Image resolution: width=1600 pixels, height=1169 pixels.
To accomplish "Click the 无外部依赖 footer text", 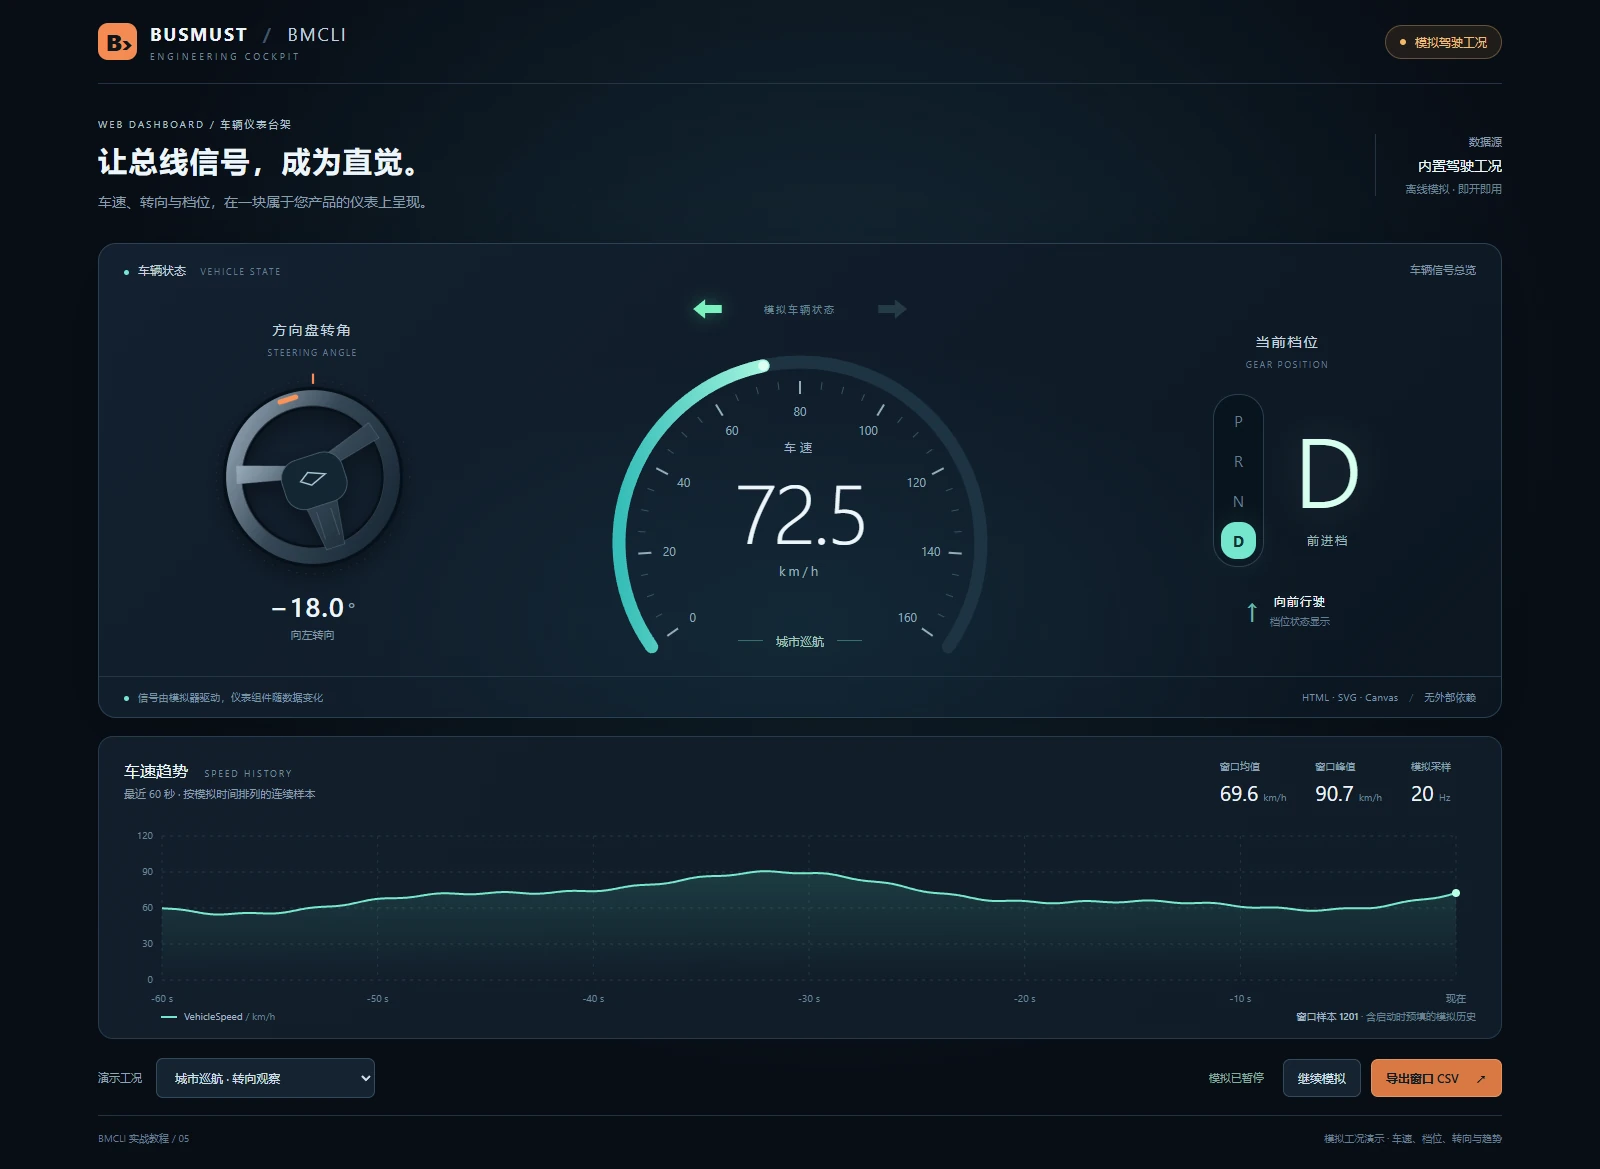I will click(1450, 698).
